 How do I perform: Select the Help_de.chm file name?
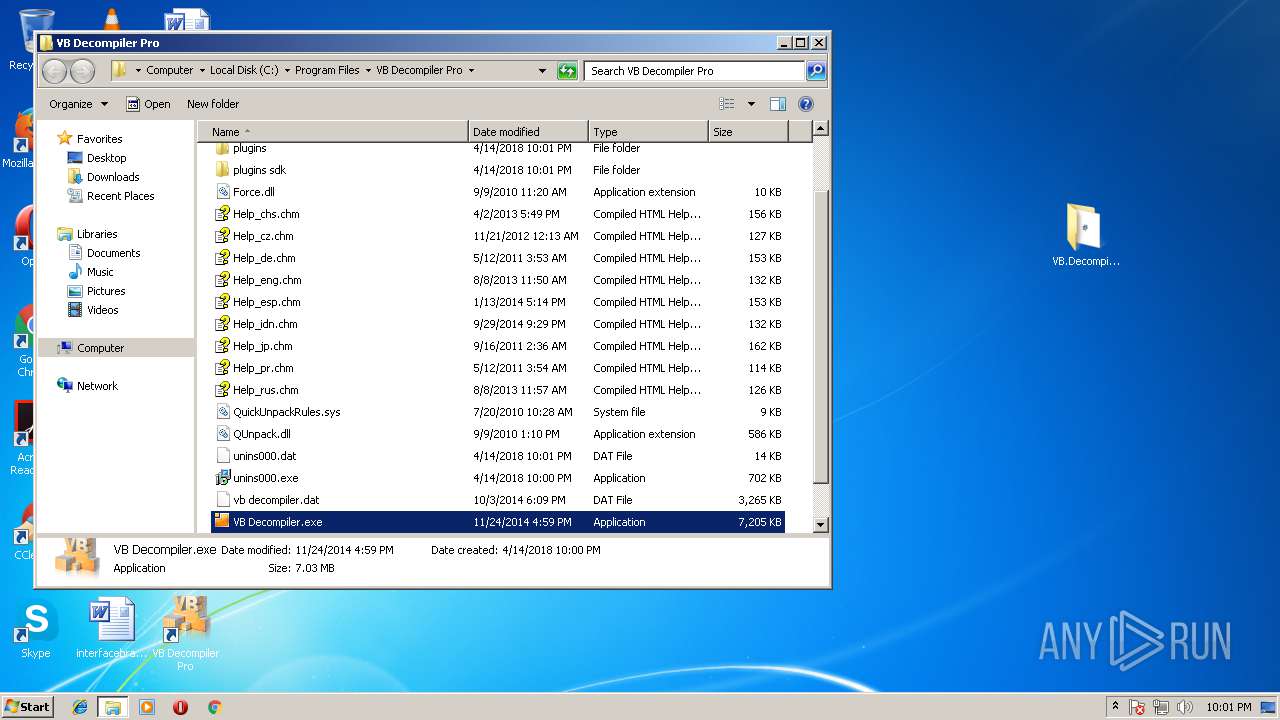(264, 258)
